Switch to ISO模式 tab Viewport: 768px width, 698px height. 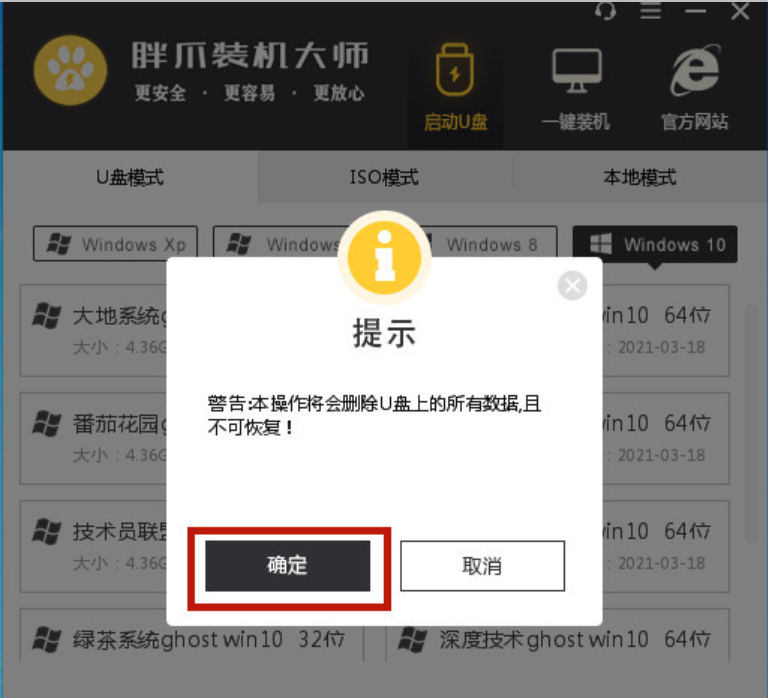click(384, 177)
